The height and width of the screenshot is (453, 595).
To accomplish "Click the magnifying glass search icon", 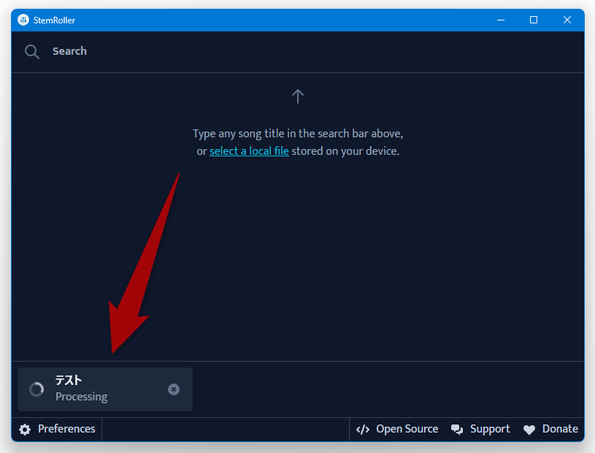I will coord(32,52).
